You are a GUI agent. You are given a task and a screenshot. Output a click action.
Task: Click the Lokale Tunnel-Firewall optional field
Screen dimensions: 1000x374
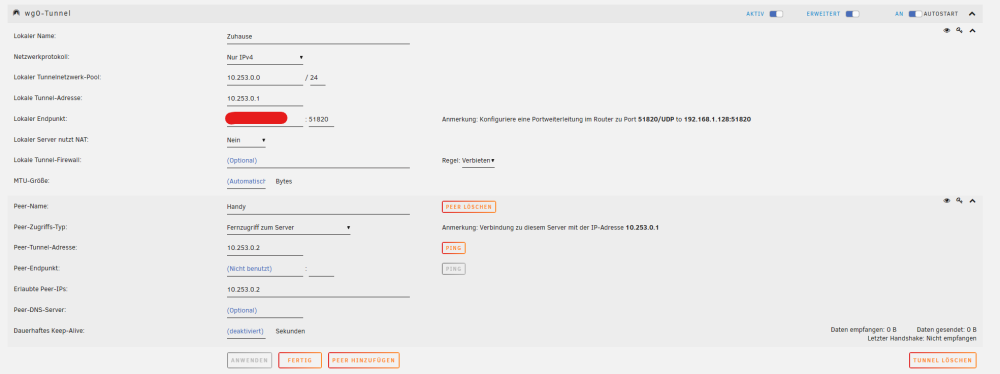318,161
